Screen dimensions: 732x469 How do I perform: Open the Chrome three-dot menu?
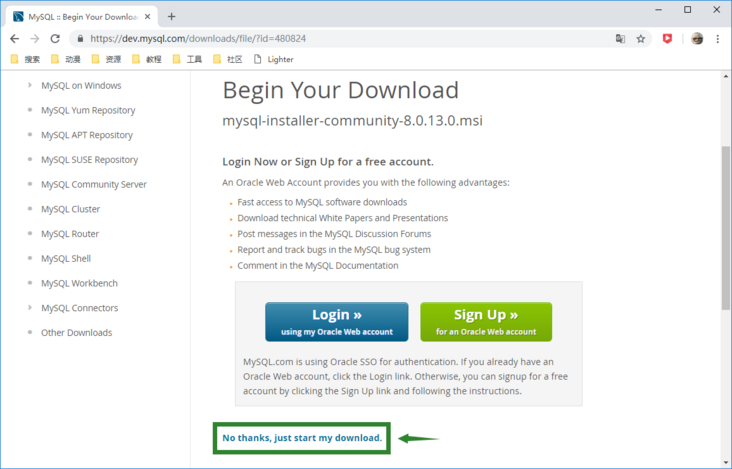pos(718,39)
